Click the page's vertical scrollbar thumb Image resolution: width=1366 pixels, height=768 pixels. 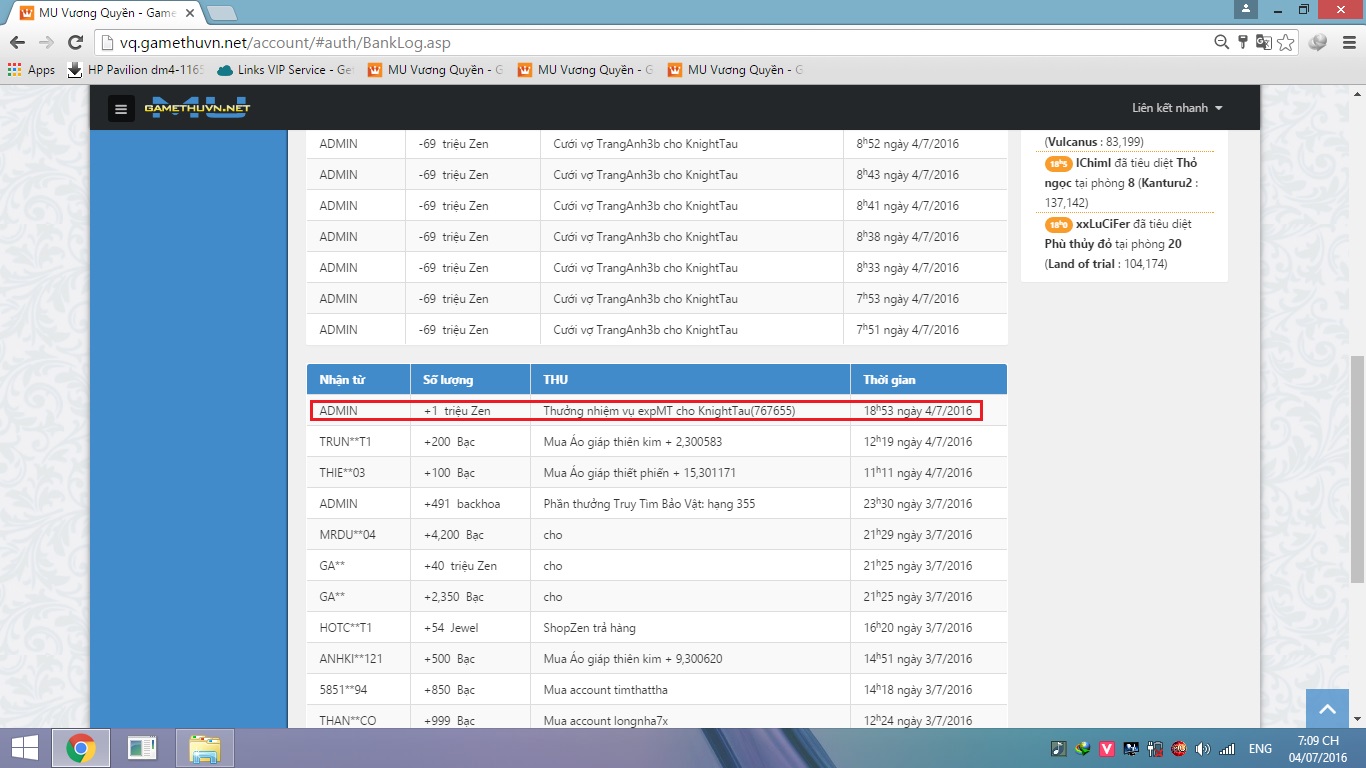[1357, 468]
